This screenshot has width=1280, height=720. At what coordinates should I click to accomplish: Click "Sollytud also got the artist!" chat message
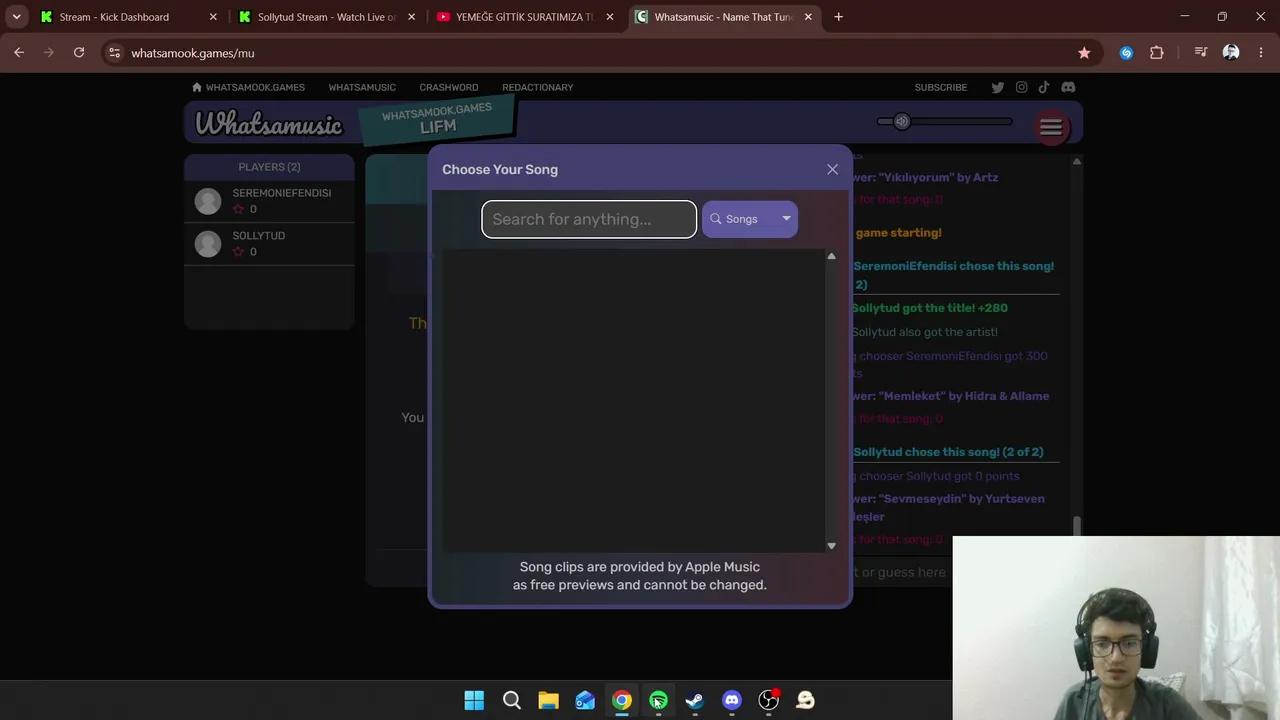[x=925, y=332]
